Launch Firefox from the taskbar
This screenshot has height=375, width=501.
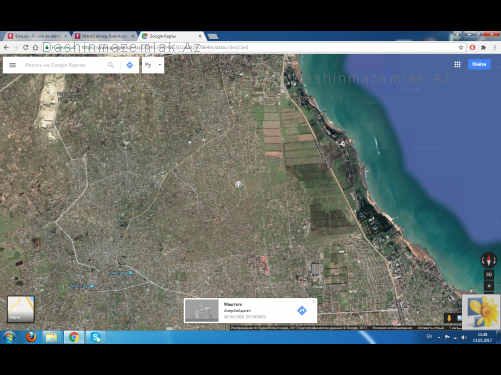click(31, 337)
